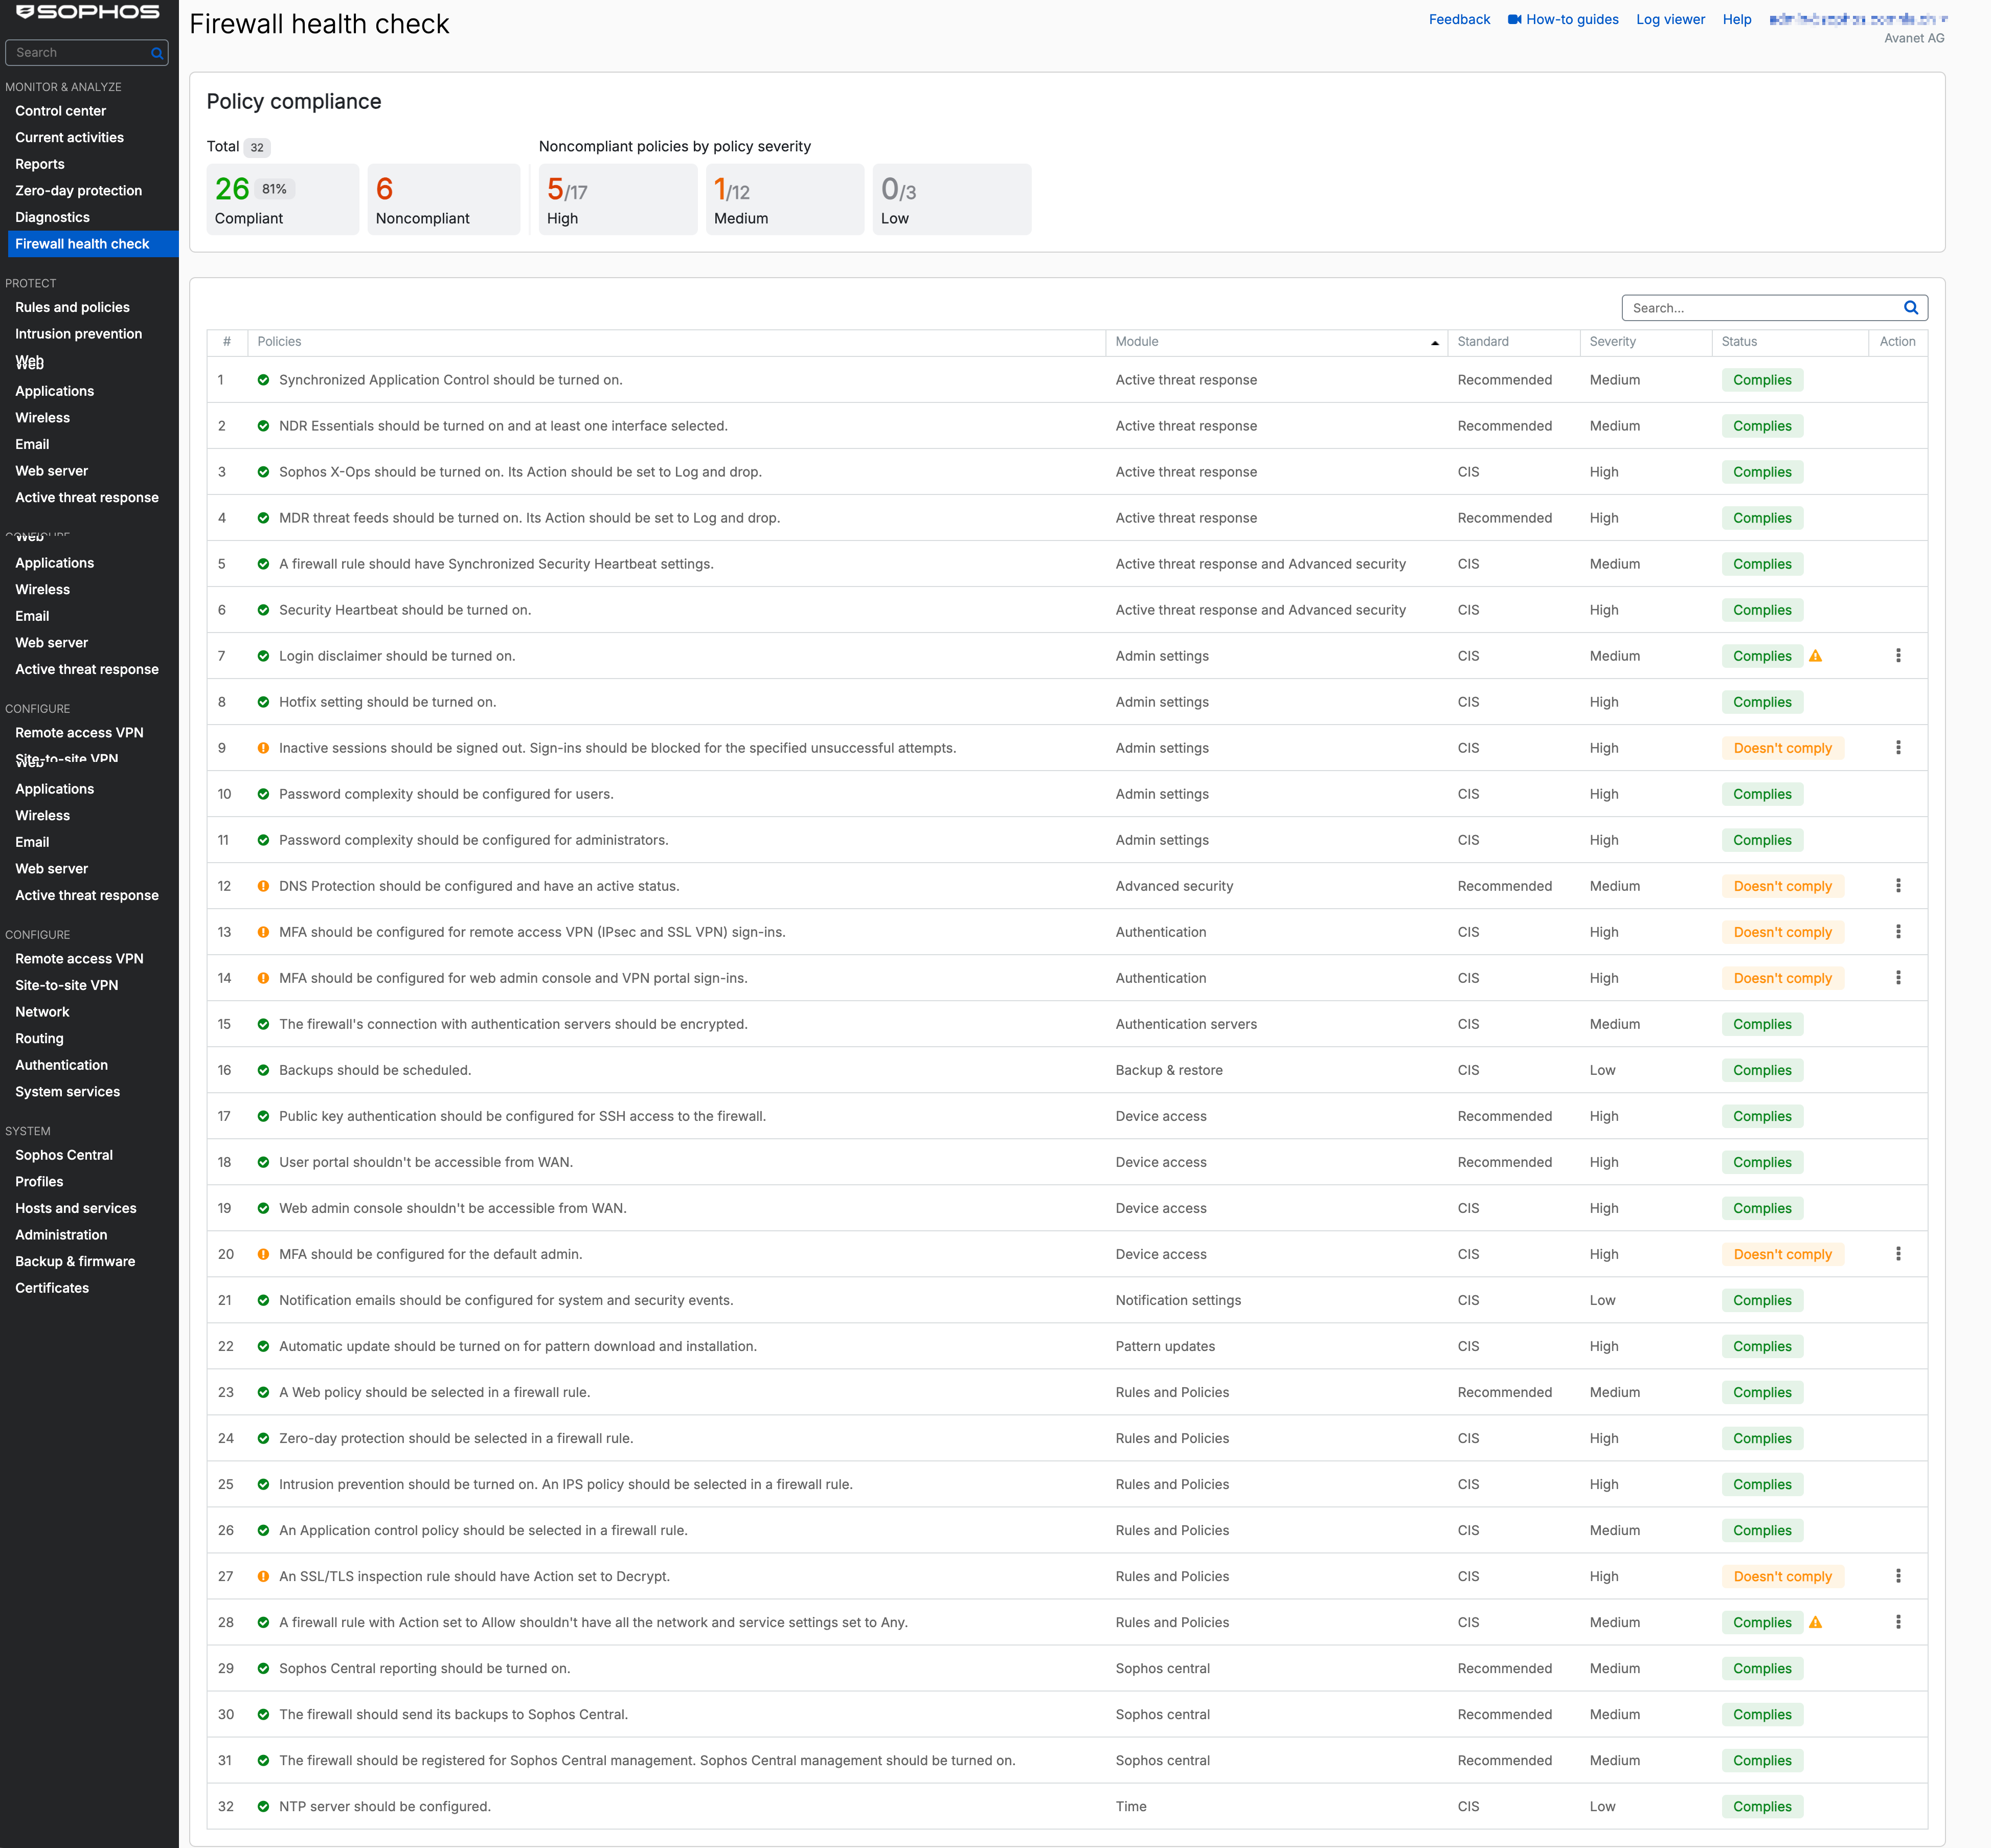Click the Module column sort arrow
The image size is (1991, 1848).
pos(1434,343)
